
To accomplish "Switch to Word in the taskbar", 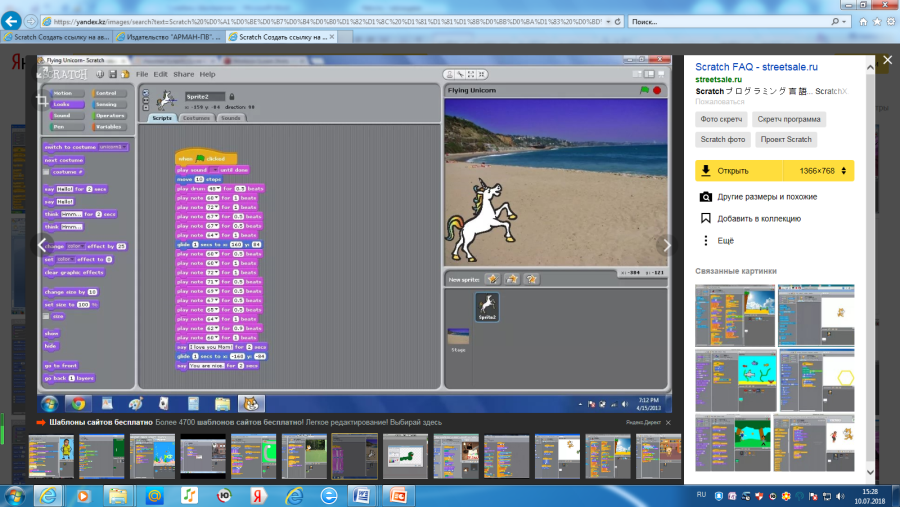I will pyautogui.click(x=362, y=496).
